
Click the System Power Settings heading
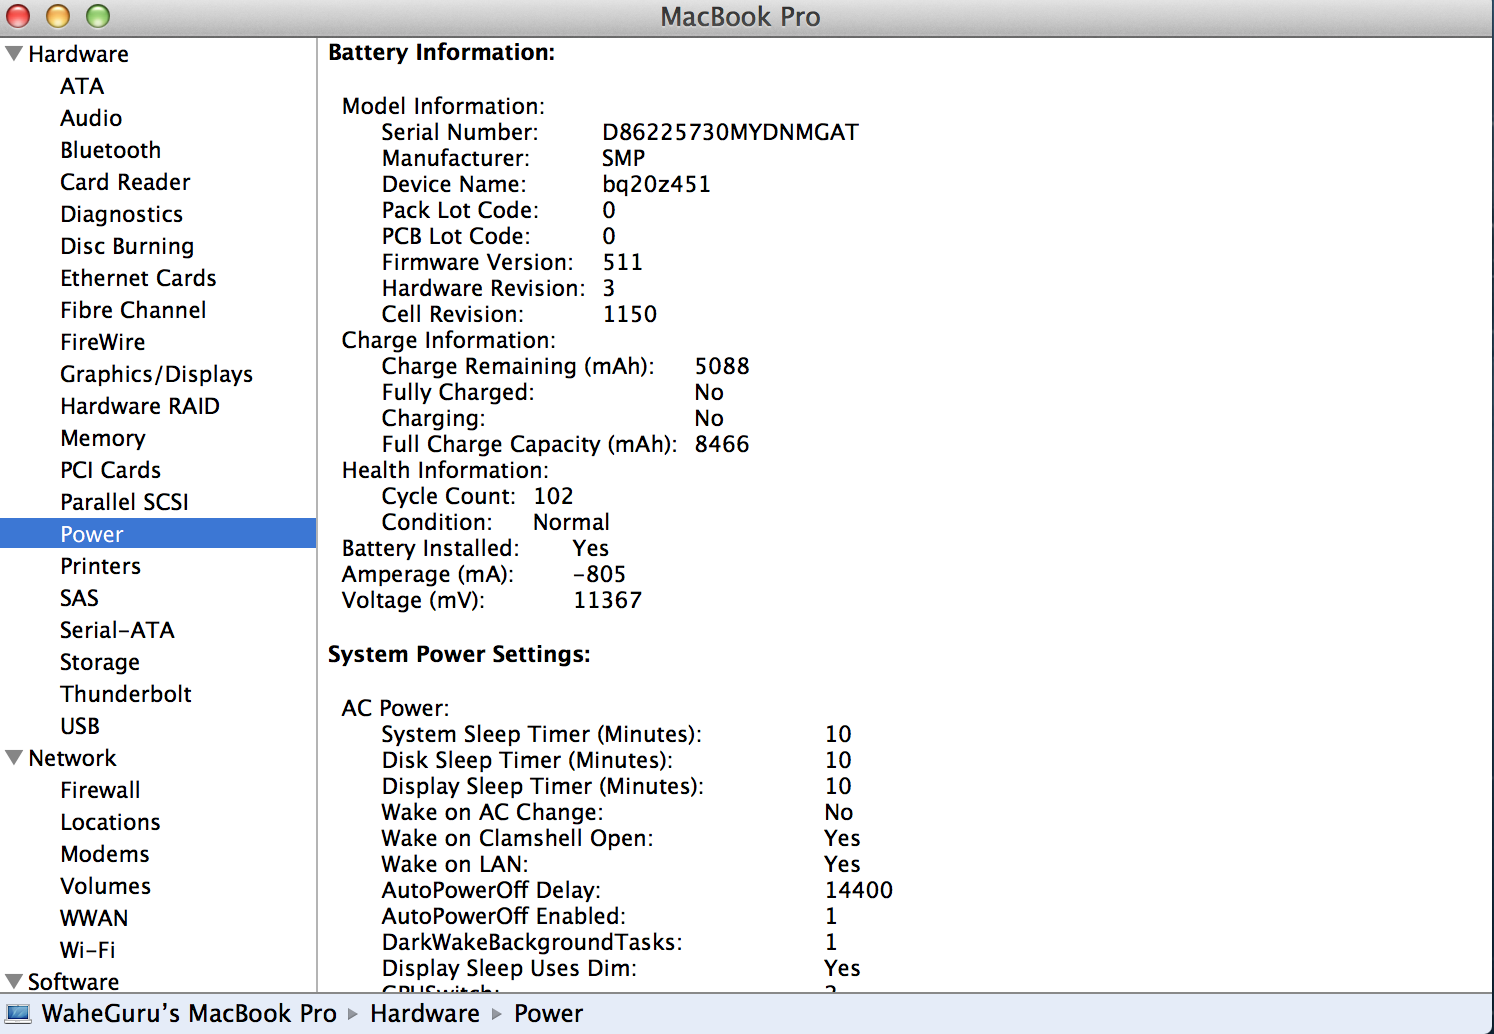coord(459,654)
